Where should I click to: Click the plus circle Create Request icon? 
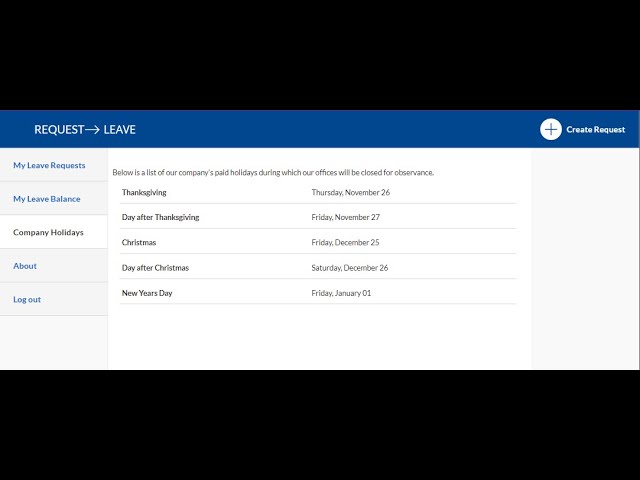click(551, 129)
